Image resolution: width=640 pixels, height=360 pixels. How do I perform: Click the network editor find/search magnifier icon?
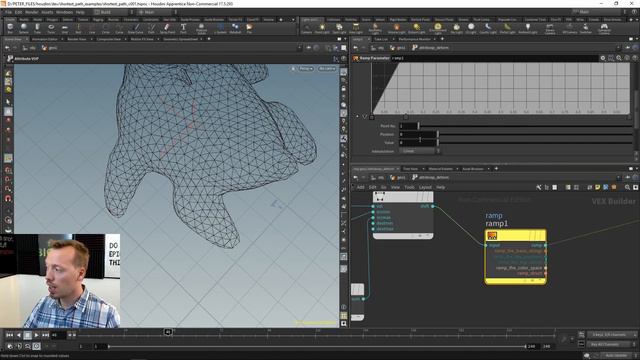tap(627, 187)
